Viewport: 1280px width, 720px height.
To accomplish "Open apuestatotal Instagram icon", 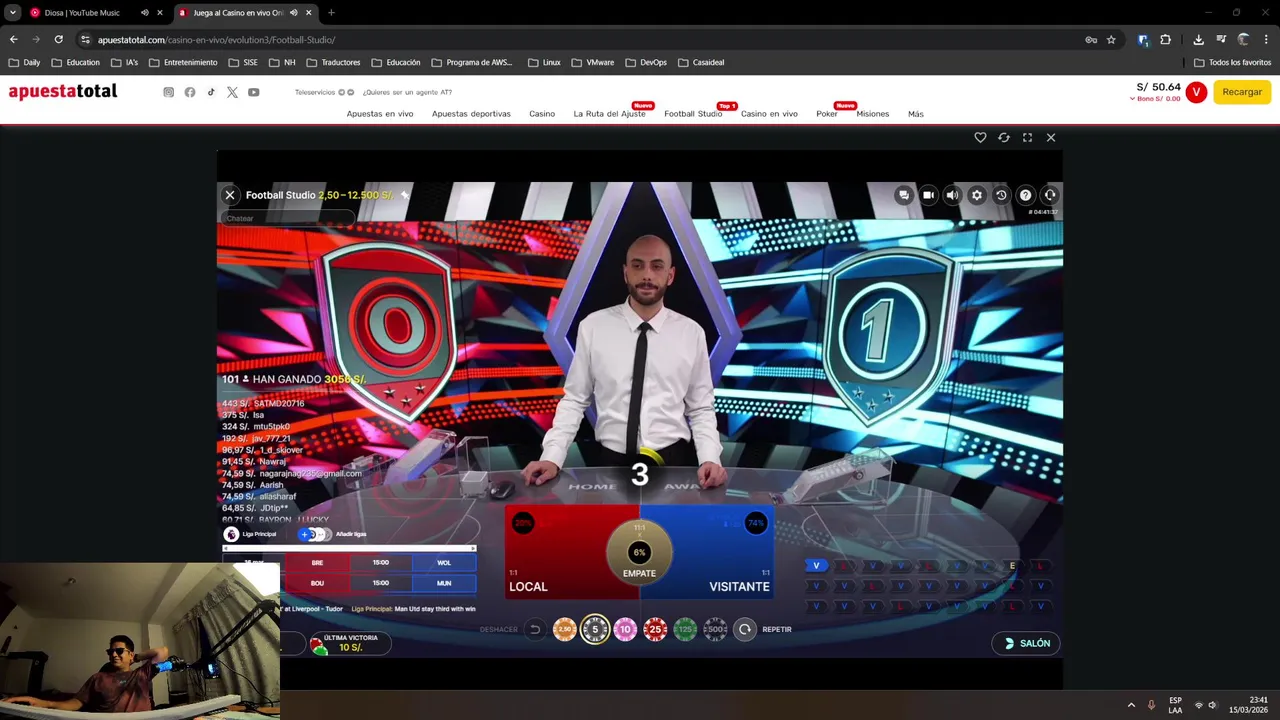I will click(168, 92).
